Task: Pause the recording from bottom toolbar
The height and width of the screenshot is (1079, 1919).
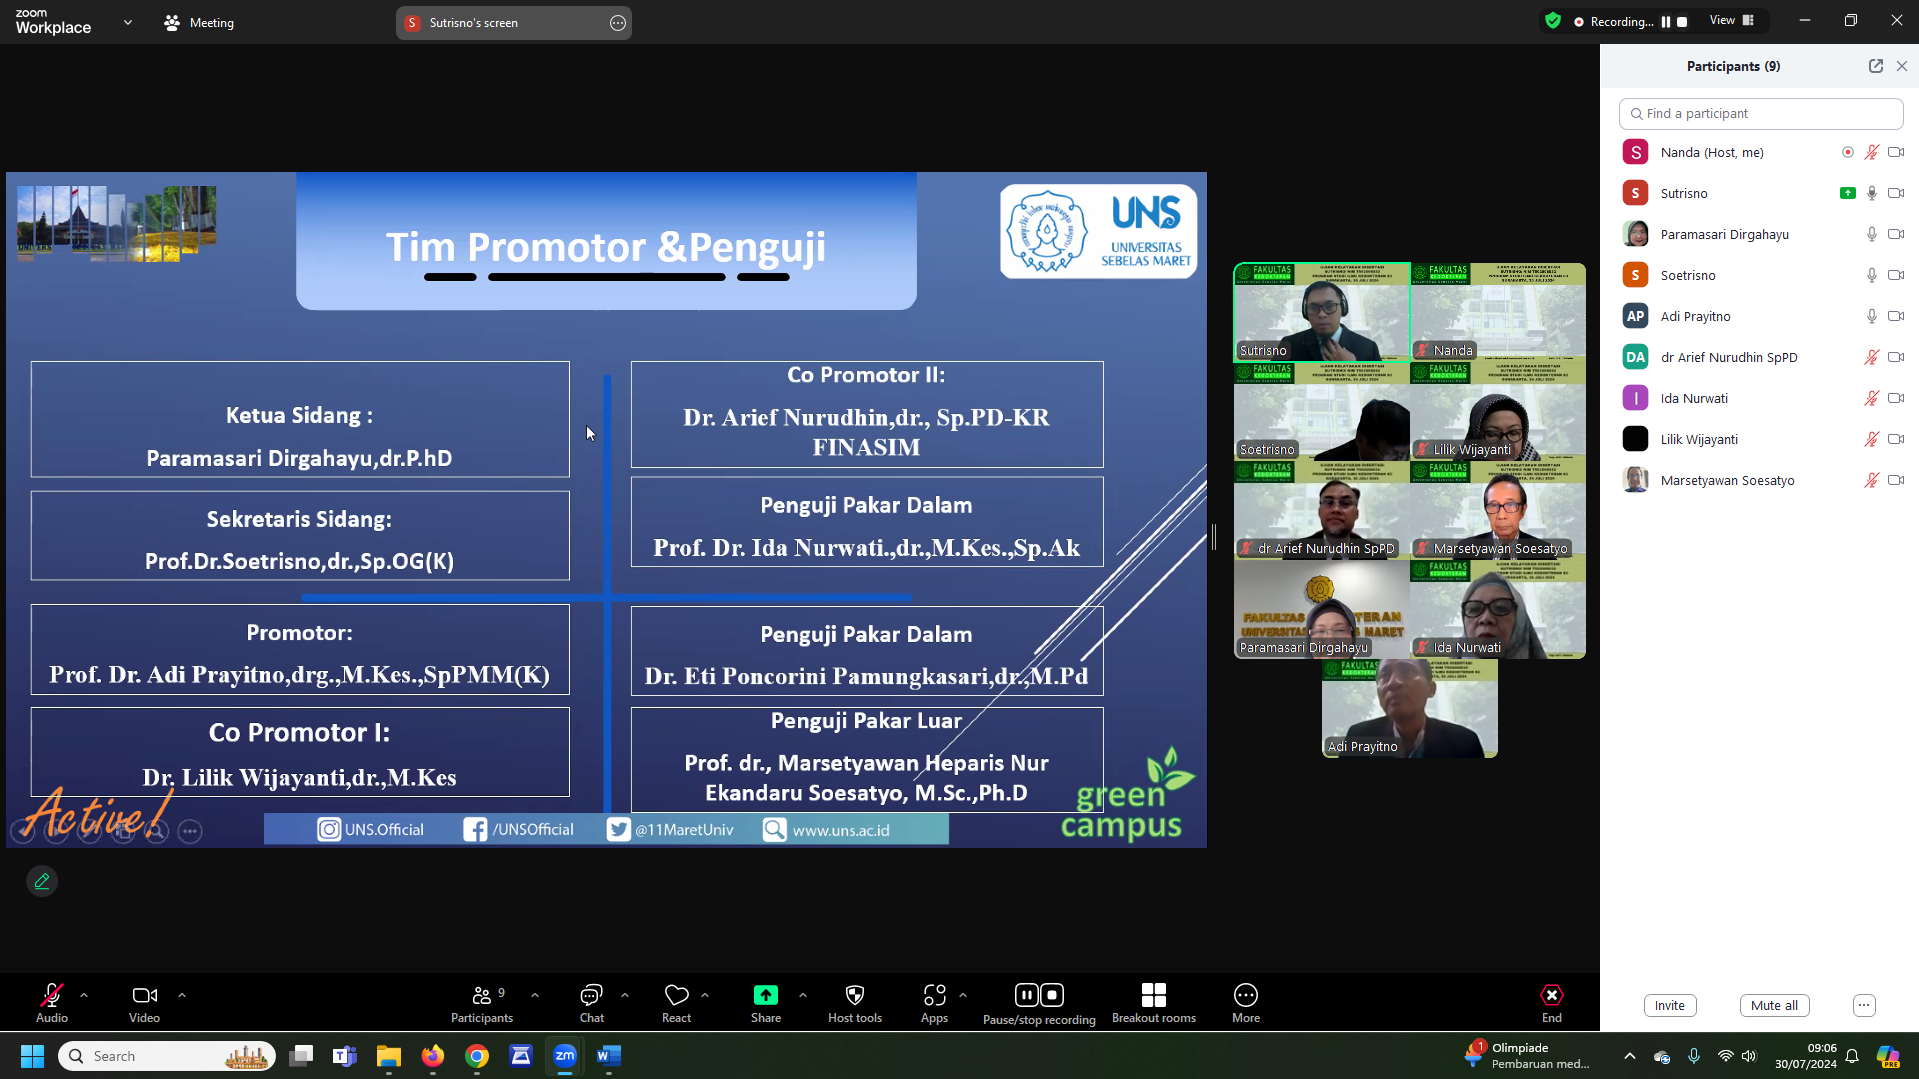Action: coord(1026,995)
